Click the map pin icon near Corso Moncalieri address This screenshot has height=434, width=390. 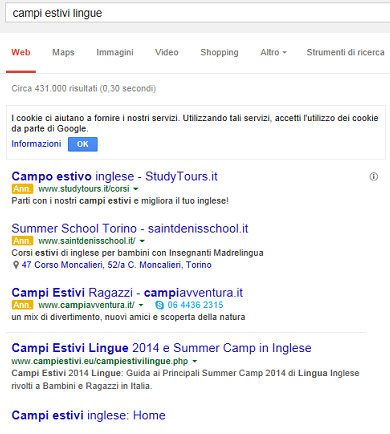pyautogui.click(x=15, y=265)
